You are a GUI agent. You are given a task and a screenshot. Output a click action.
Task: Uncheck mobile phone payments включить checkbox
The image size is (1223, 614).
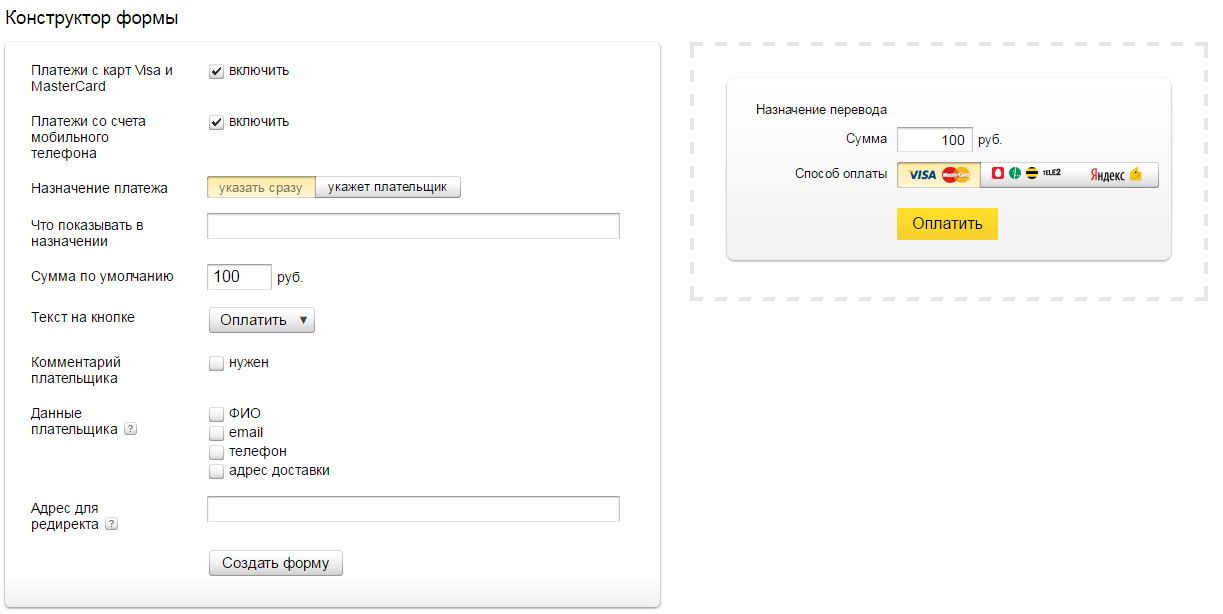216,122
